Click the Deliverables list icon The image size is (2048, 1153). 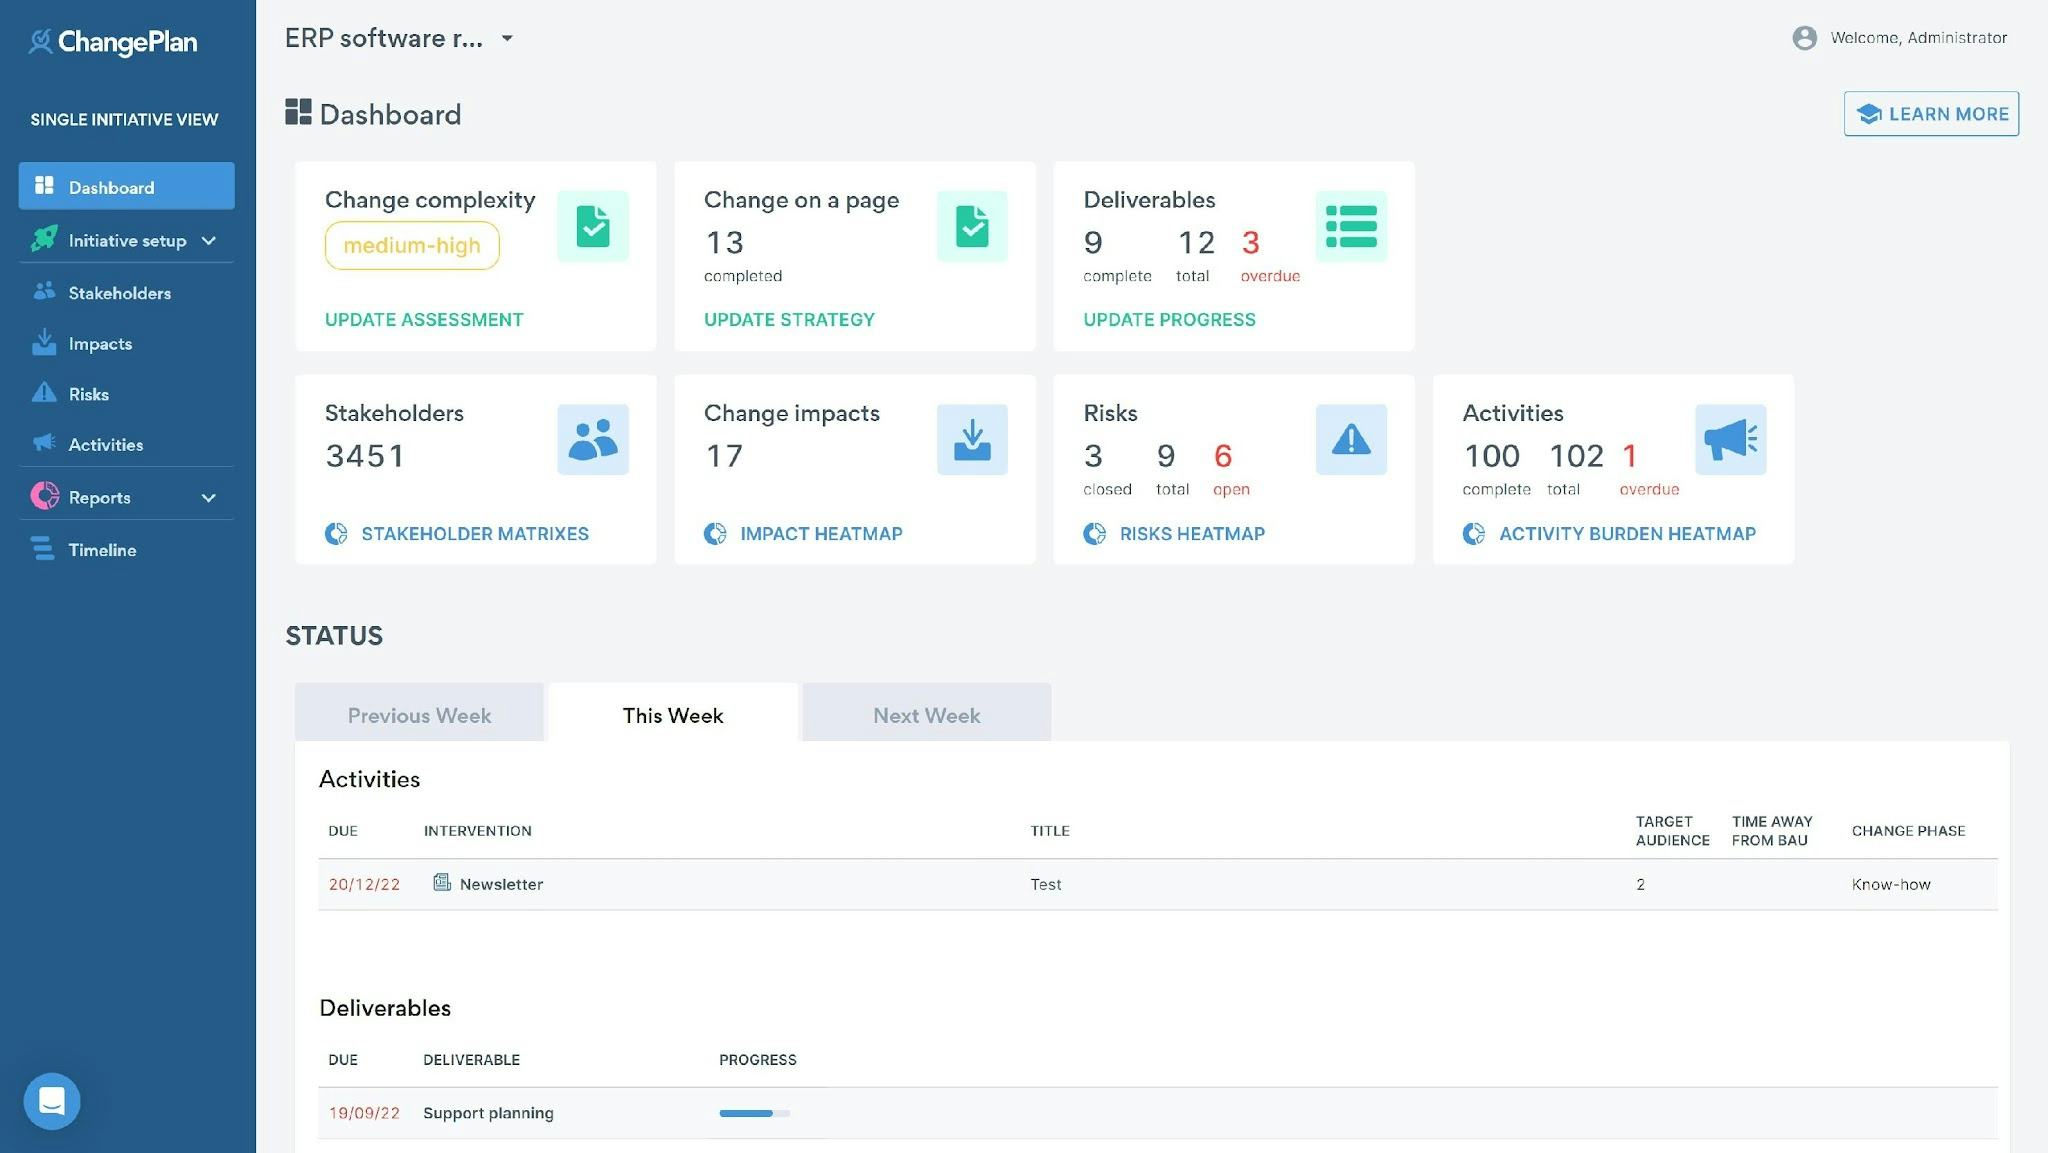(x=1351, y=226)
